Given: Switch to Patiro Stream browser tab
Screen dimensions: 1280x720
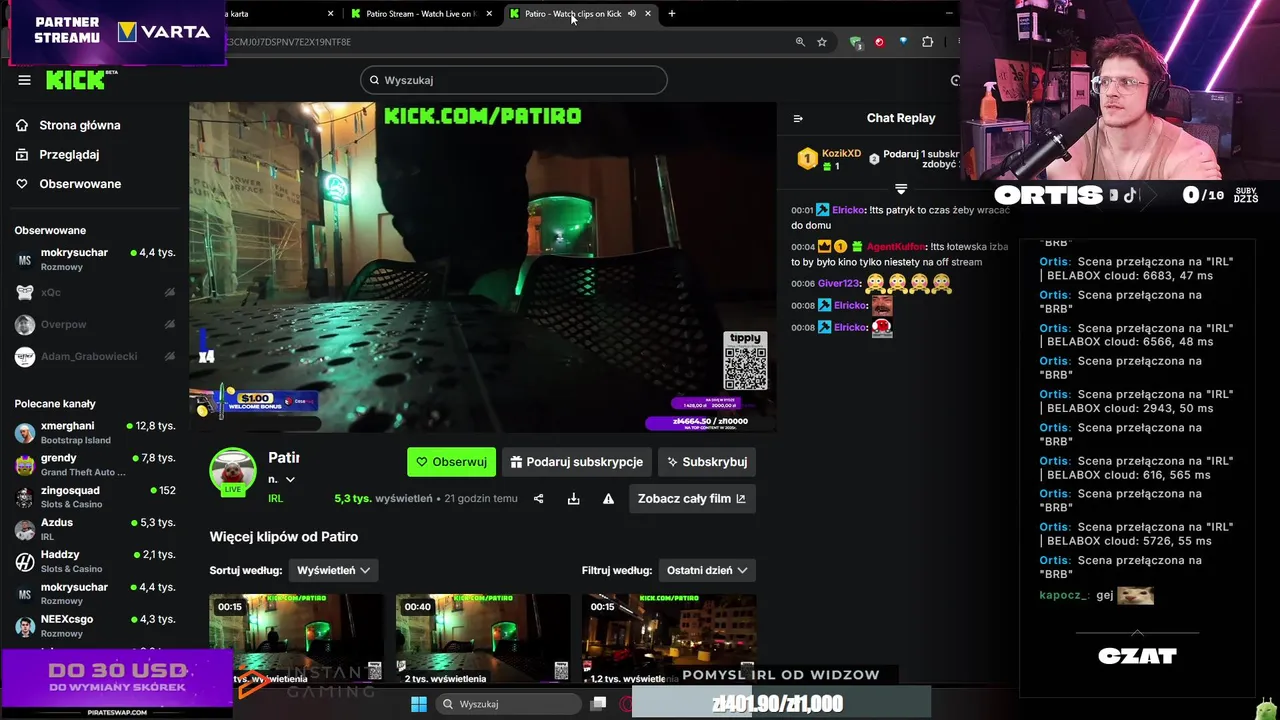Looking at the screenshot, I should click(420, 14).
